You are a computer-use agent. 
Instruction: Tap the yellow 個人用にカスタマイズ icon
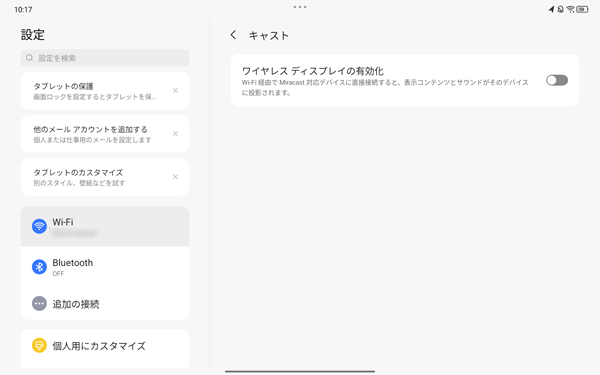[x=39, y=346]
